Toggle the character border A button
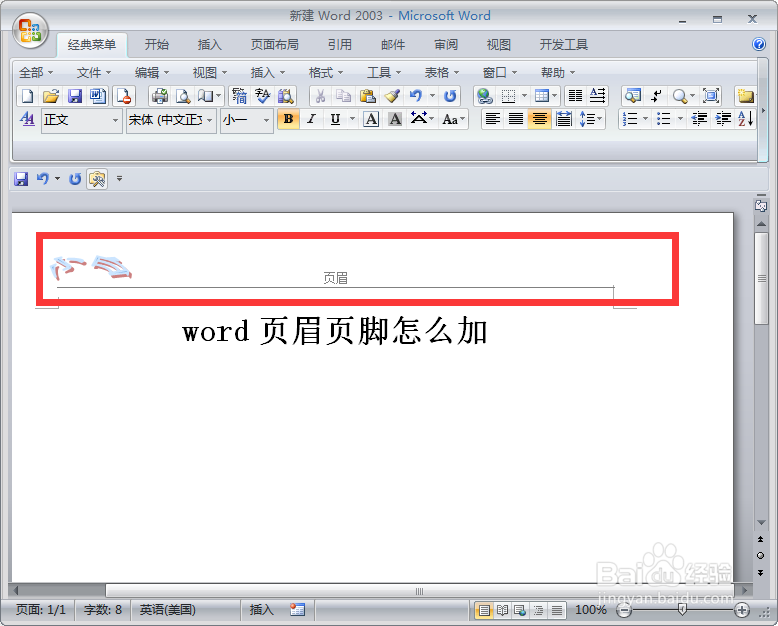This screenshot has height=626, width=778. click(x=371, y=119)
